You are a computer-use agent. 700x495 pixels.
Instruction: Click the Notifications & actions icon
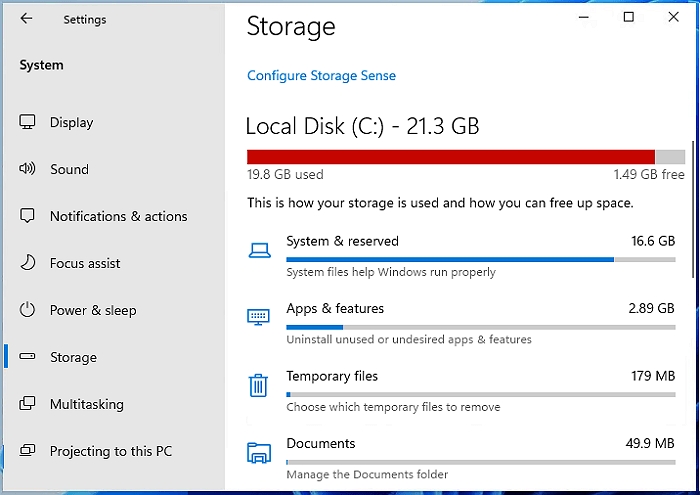point(28,216)
